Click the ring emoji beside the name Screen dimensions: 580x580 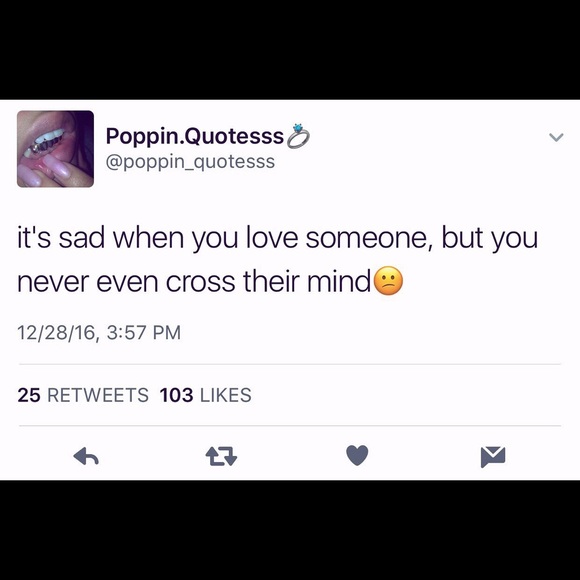[299, 136]
